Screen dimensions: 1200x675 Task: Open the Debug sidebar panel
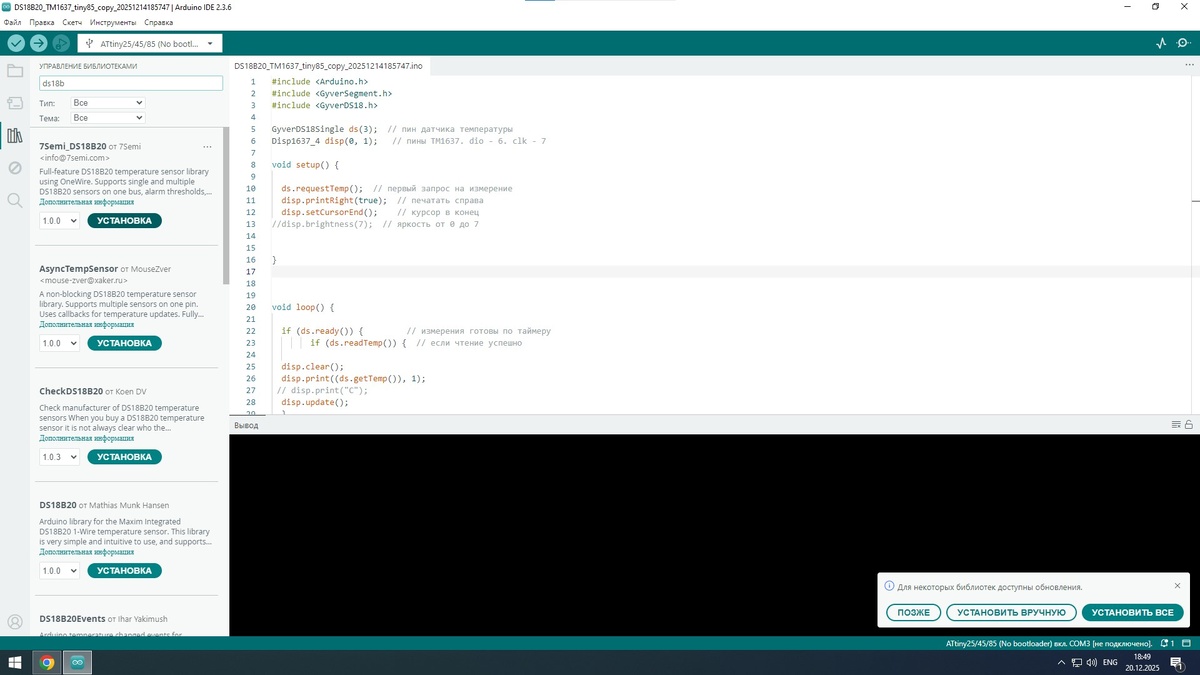14,168
